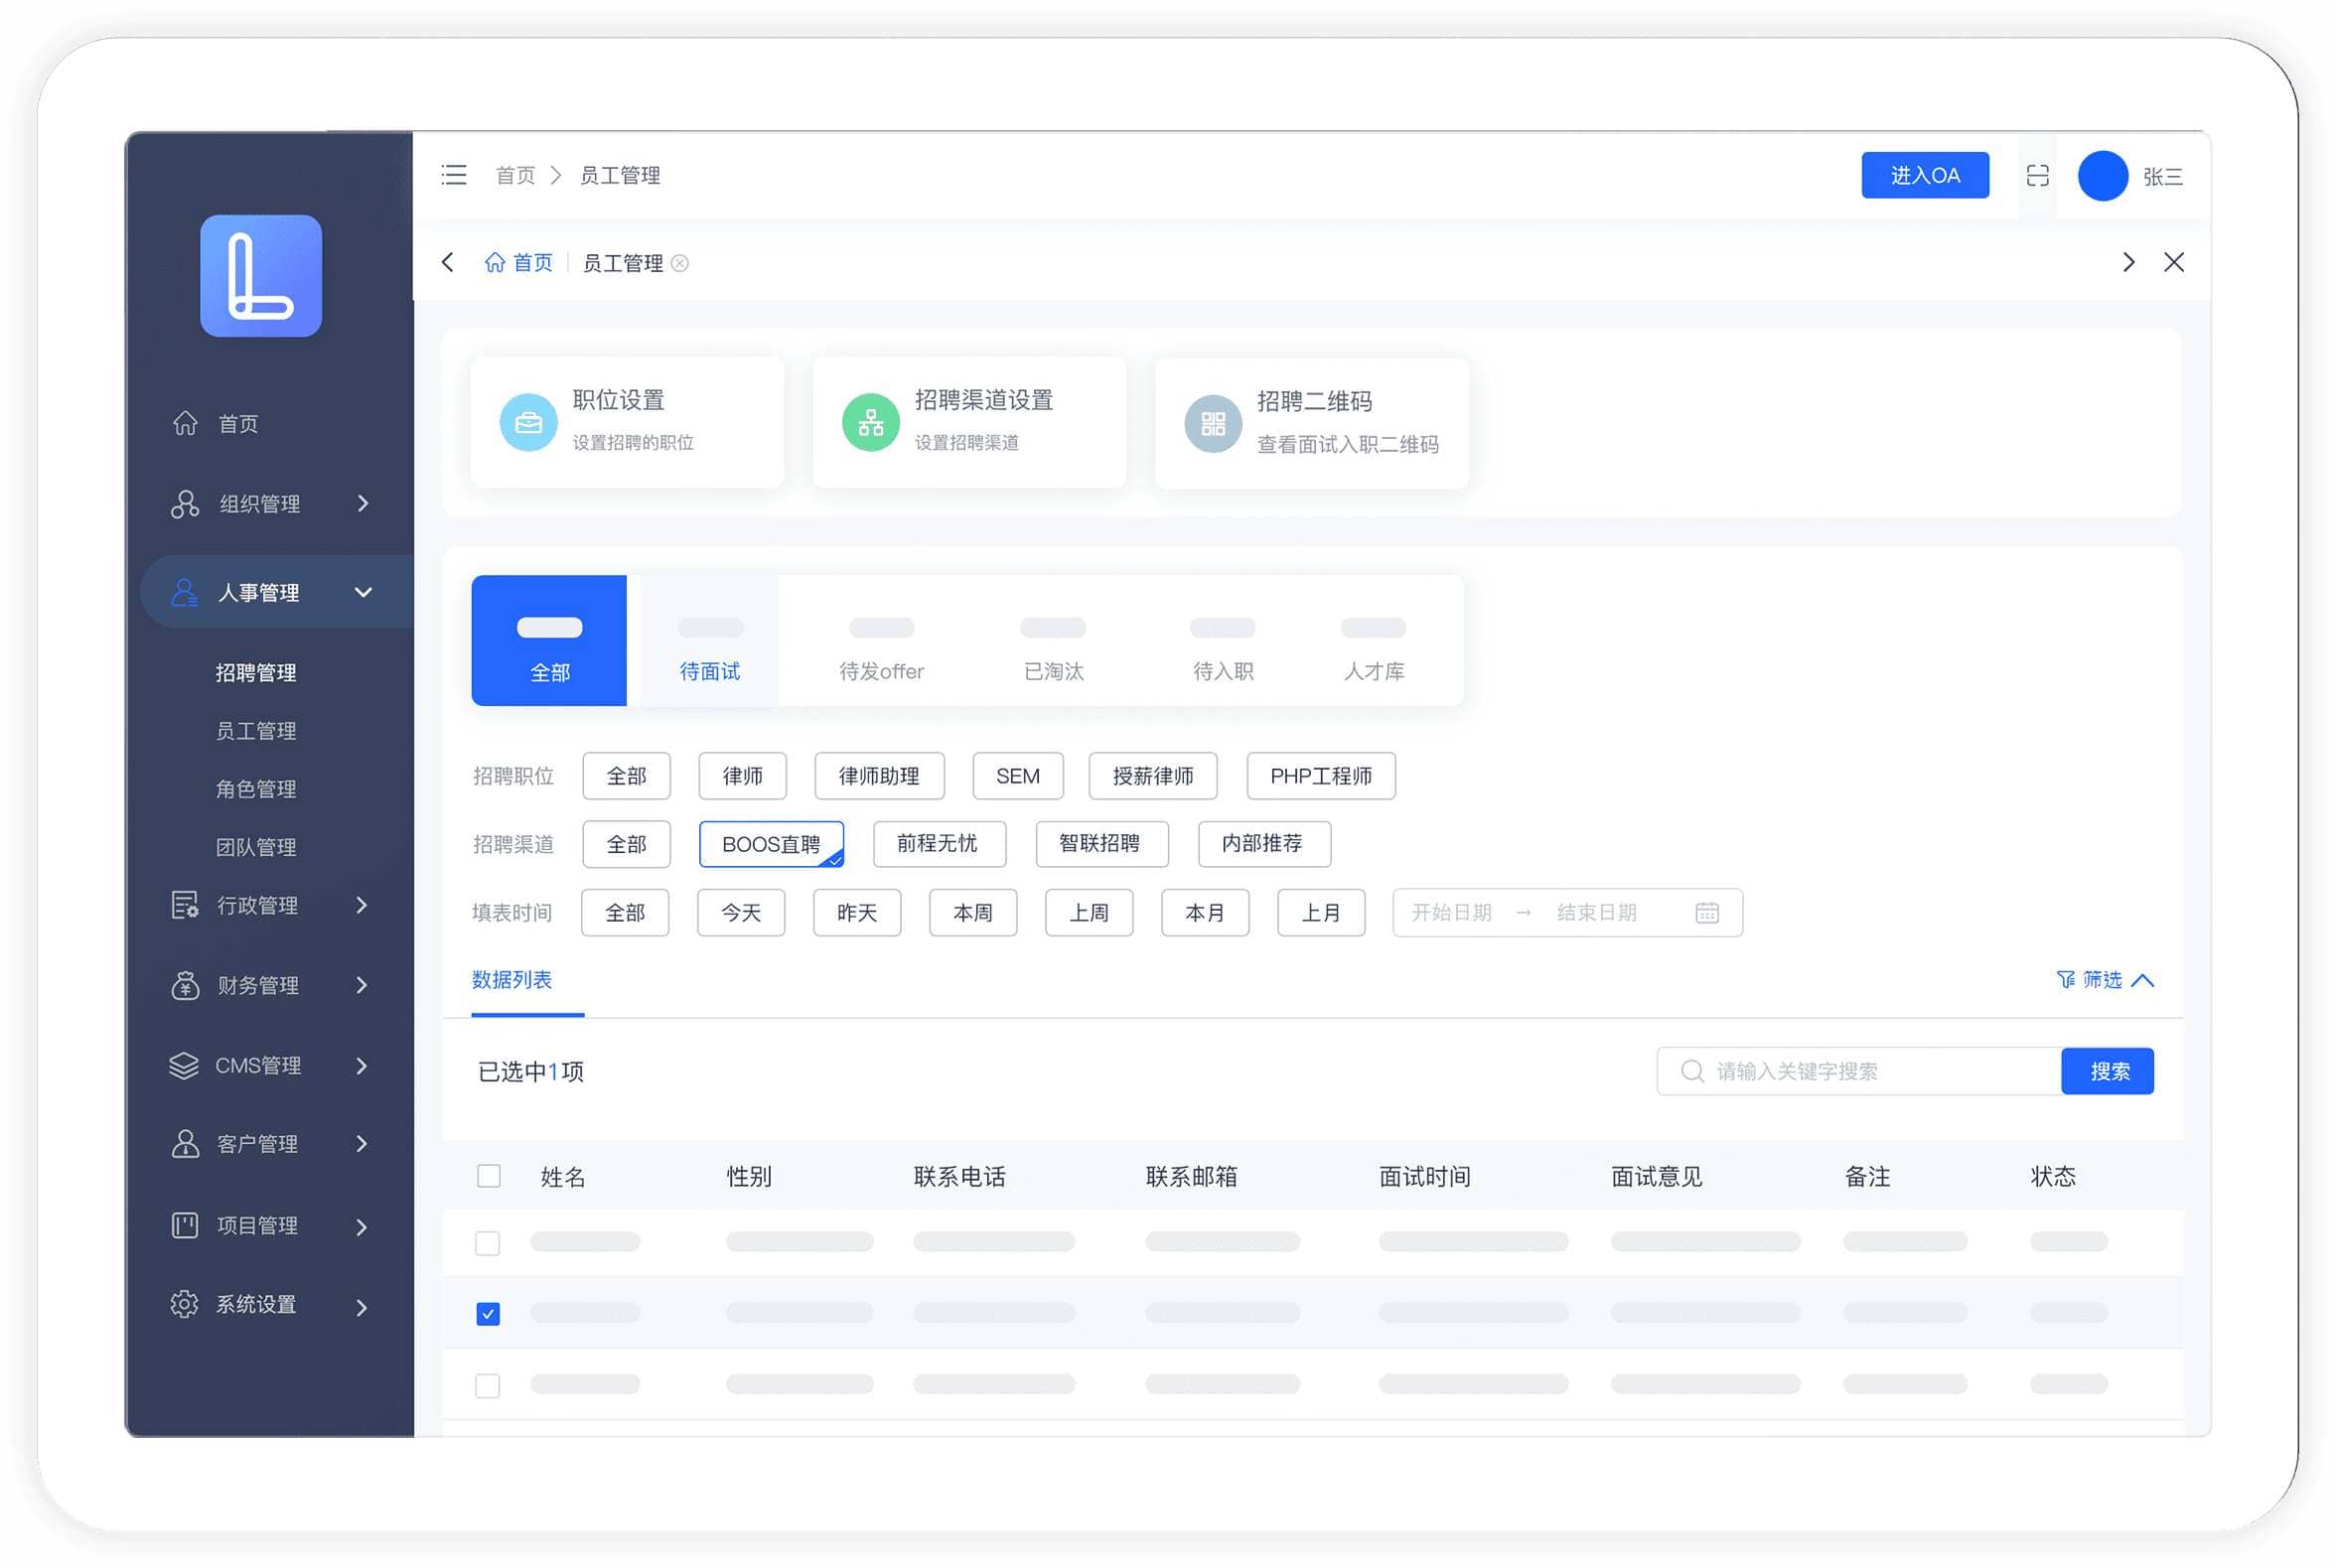Image resolution: width=2336 pixels, height=1568 pixels.
Task: Click the fullscreen scan icon in header
Action: pos(2037,176)
